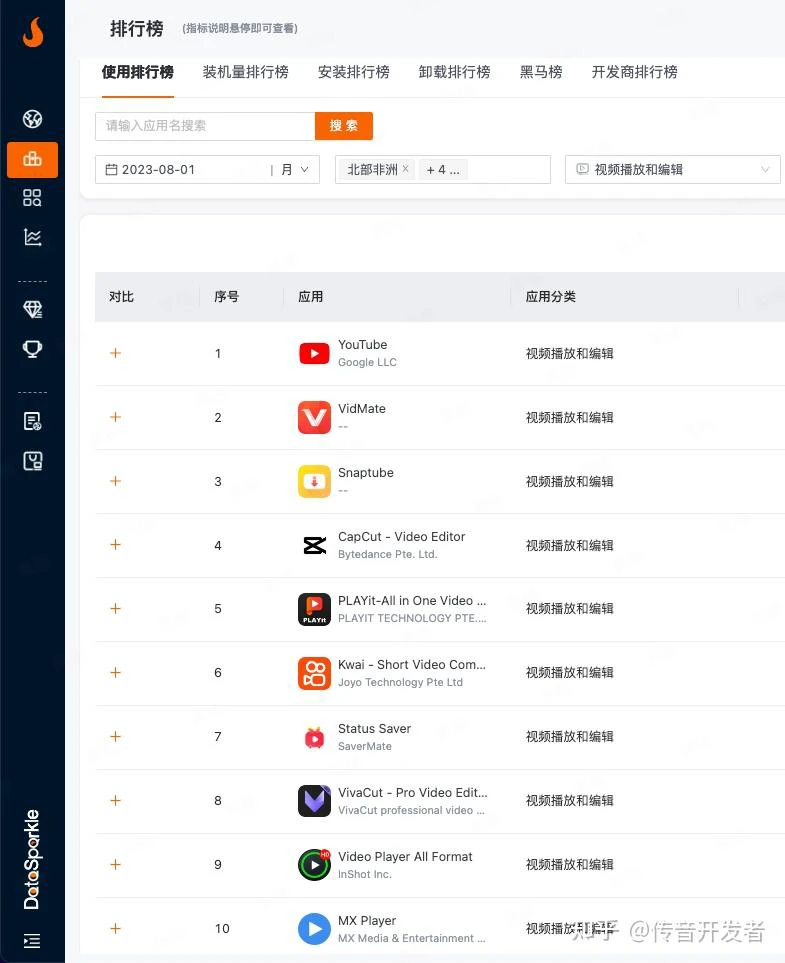Open the line chart icon in sidebar
785x963 pixels.
coord(33,237)
